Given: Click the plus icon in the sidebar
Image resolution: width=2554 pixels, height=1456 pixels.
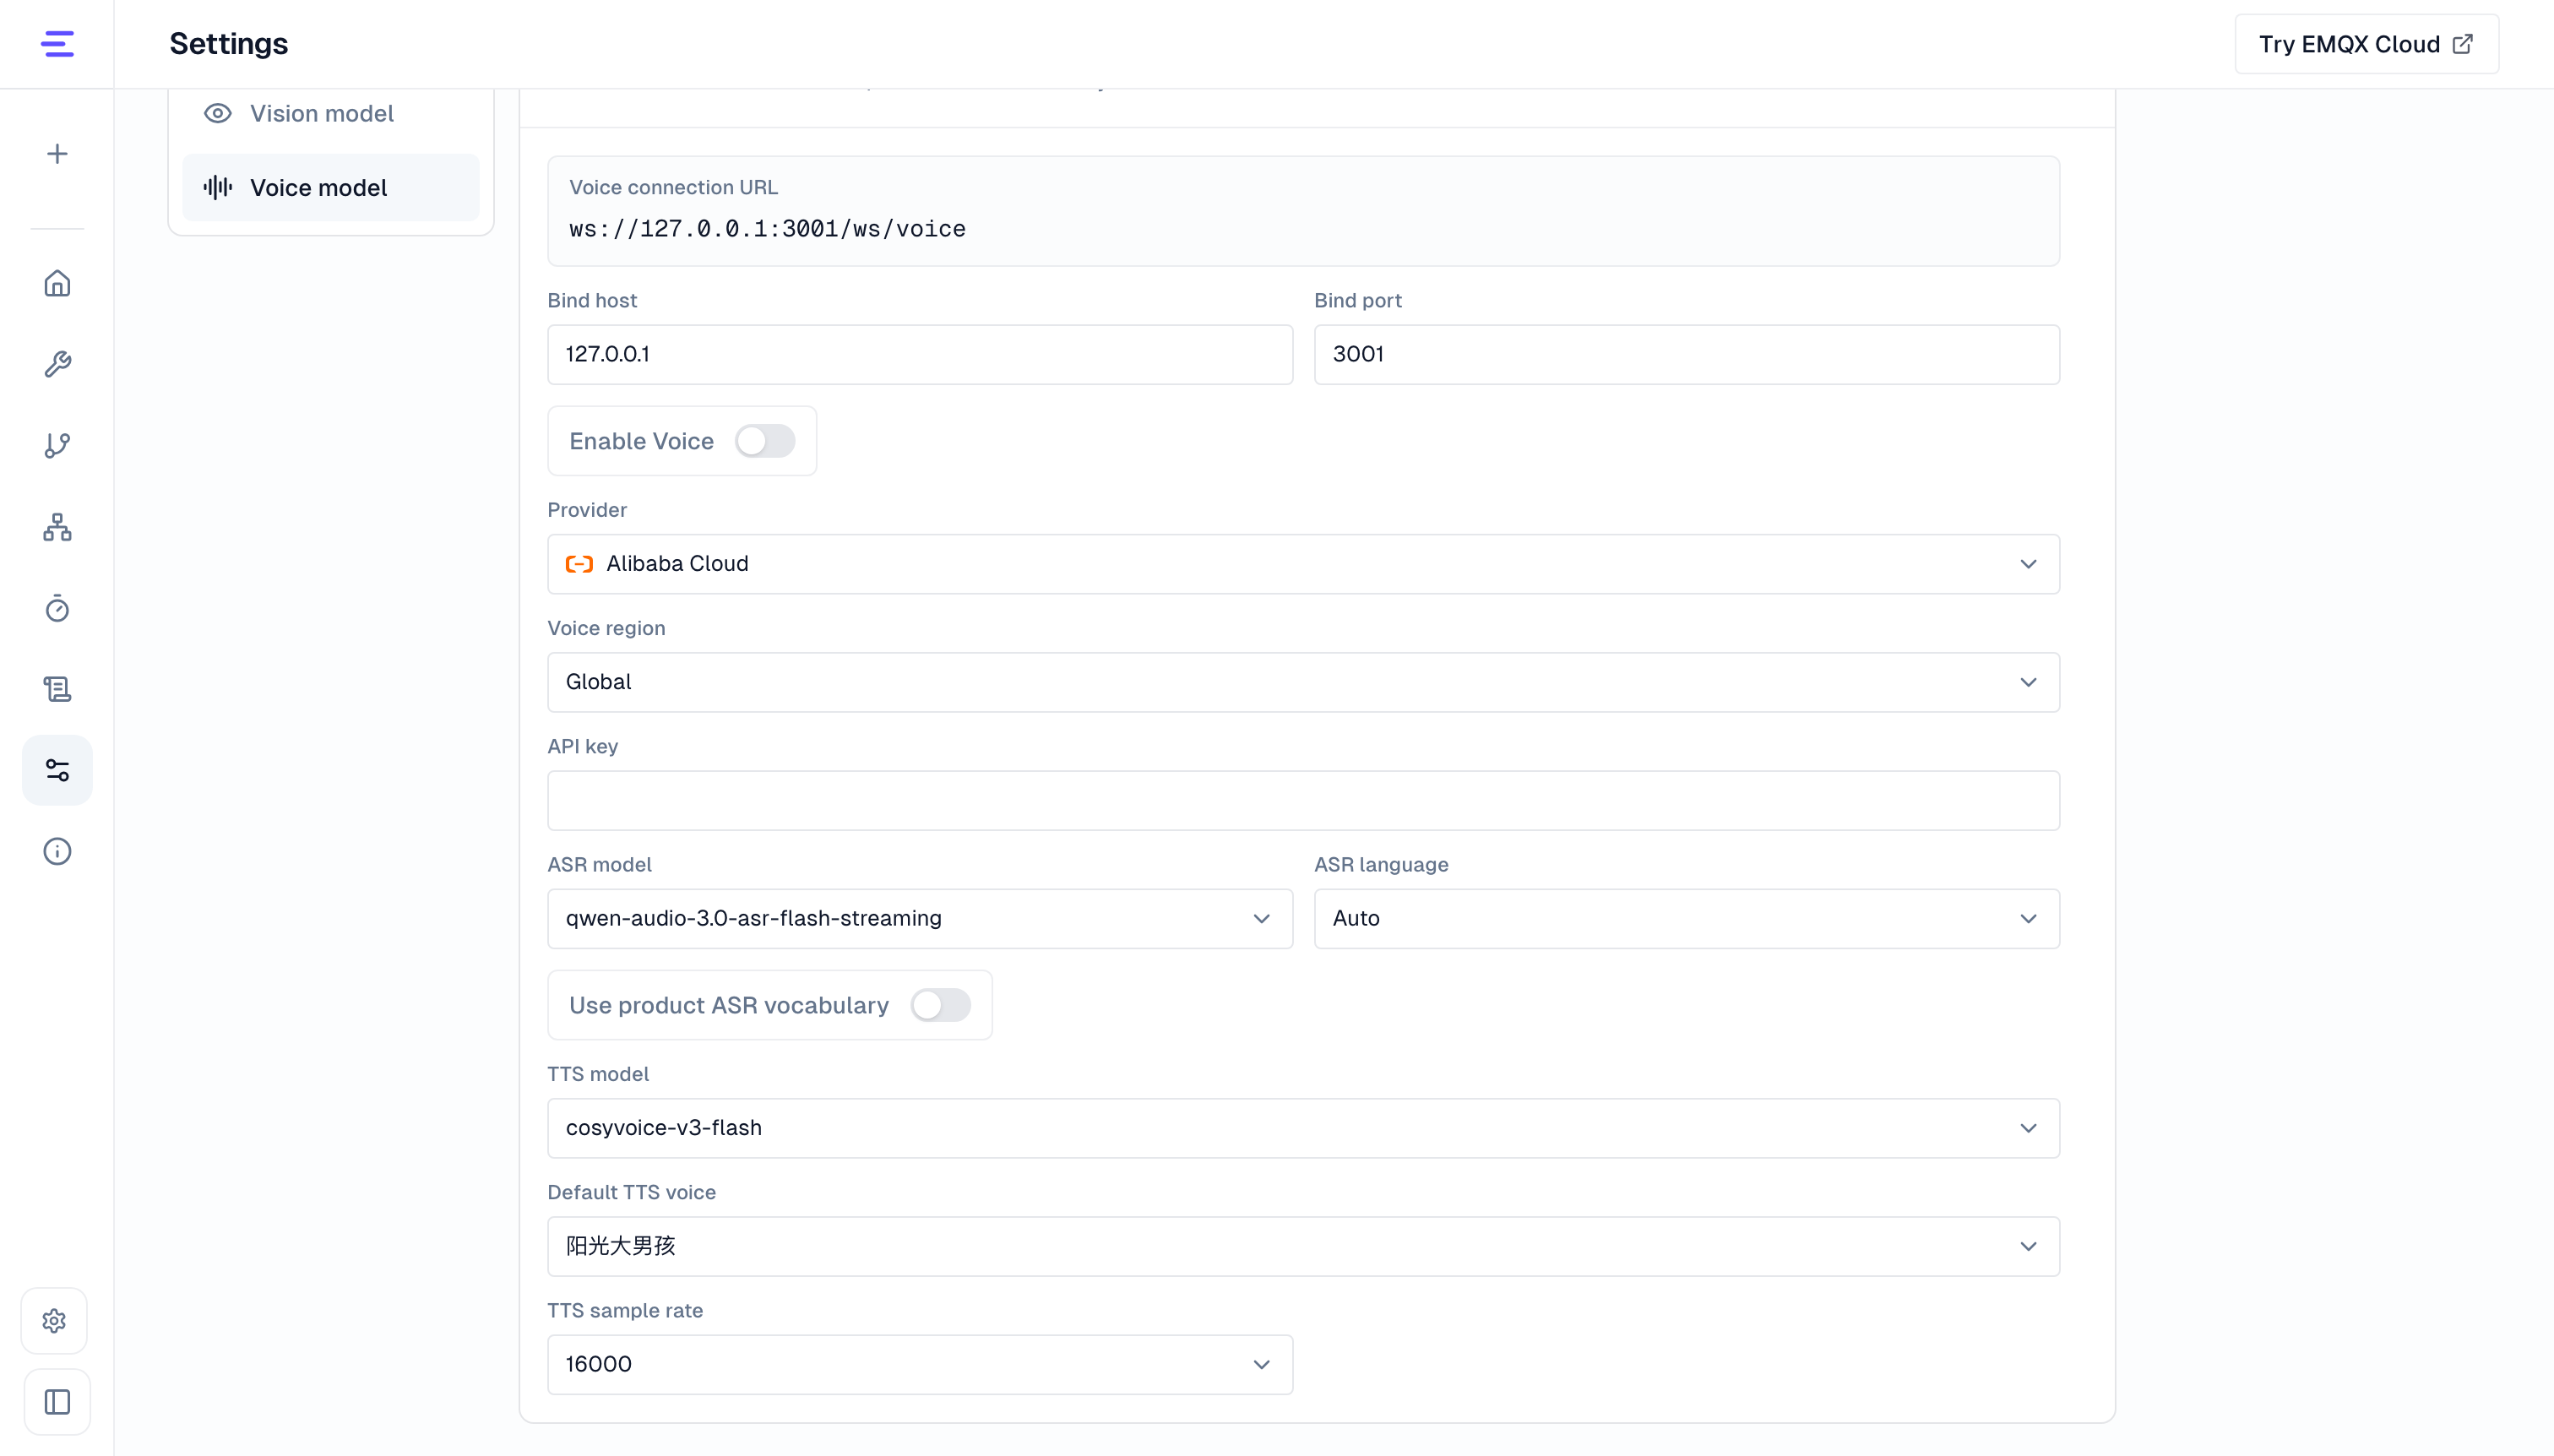Looking at the screenshot, I should (x=57, y=154).
